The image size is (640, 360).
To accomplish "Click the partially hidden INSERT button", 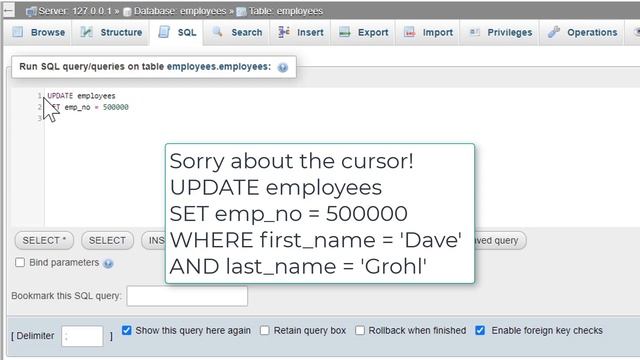I will point(153,240).
